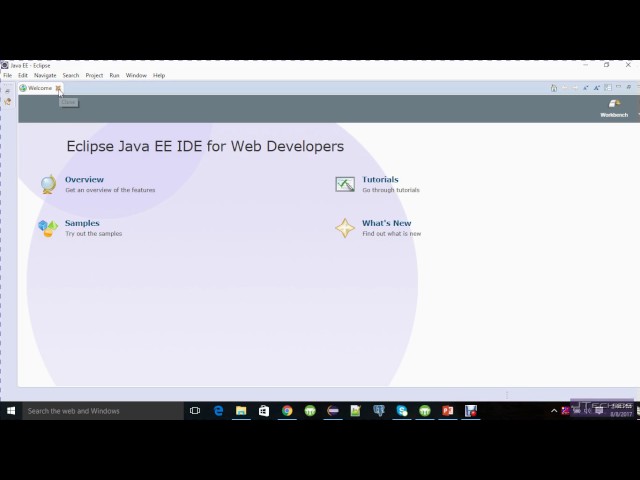The width and height of the screenshot is (640, 480).
Task: Reduce font size with small A icon
Action: tap(586, 88)
